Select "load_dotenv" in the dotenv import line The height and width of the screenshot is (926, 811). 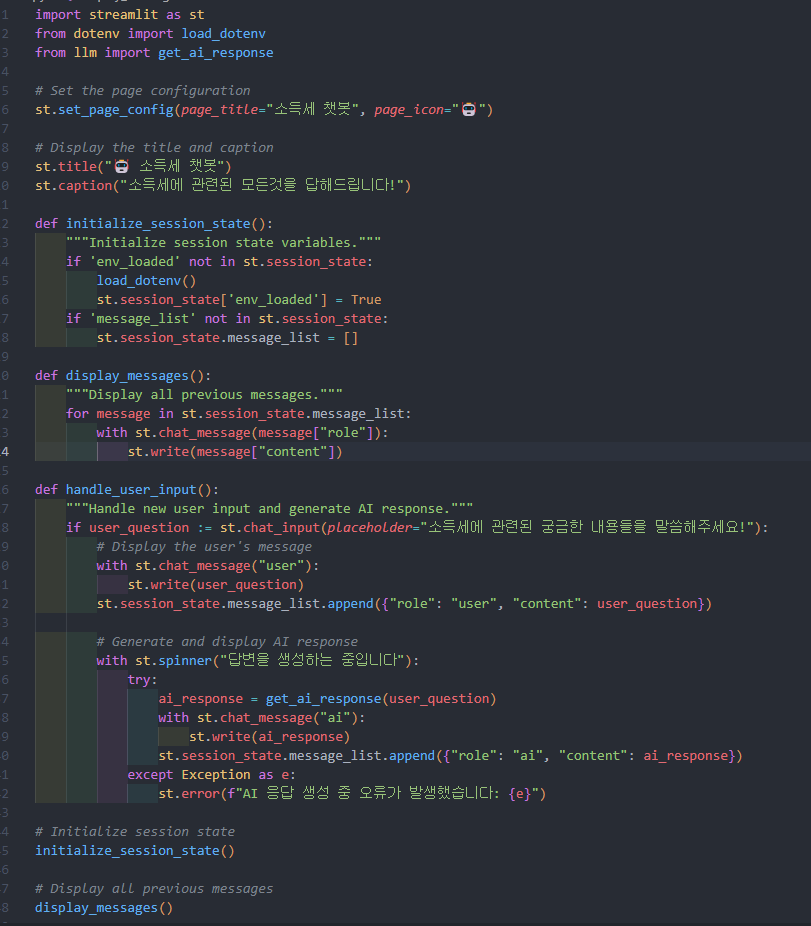pyautogui.click(x=223, y=33)
